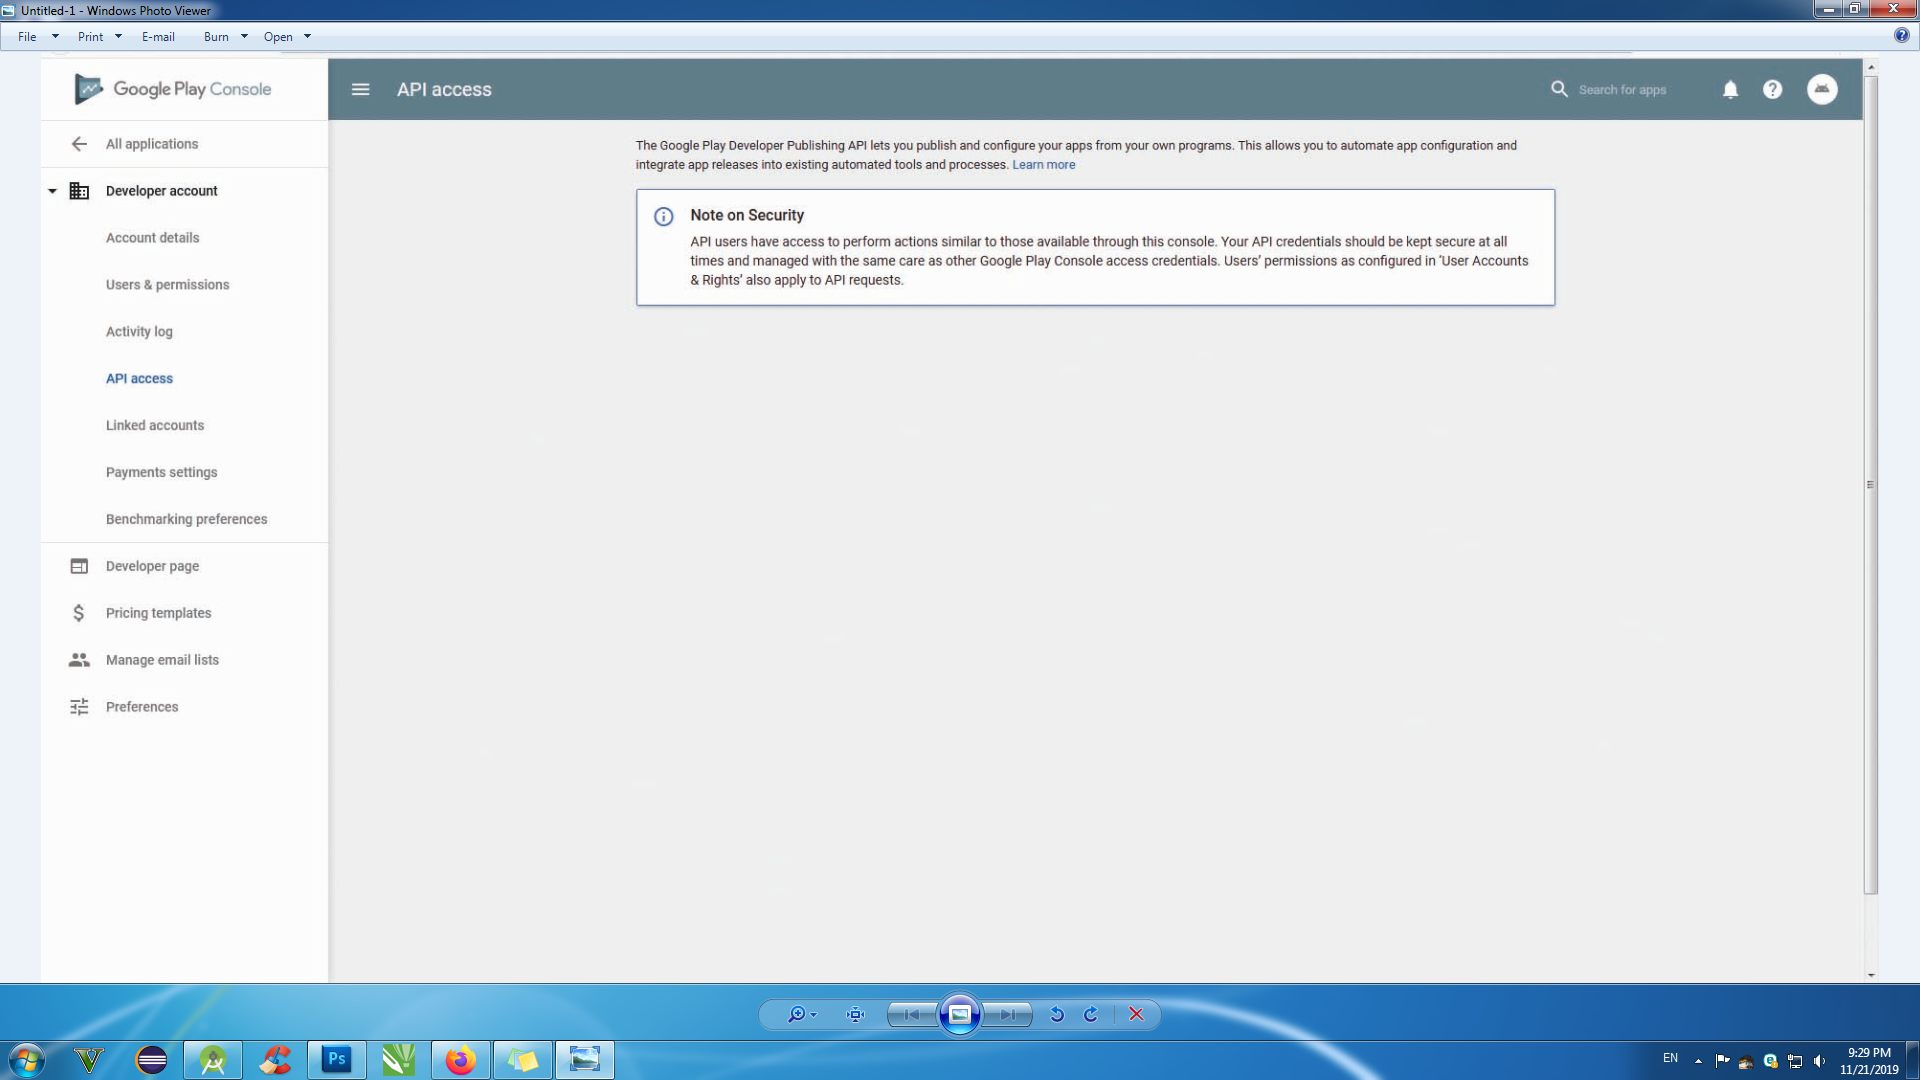The image size is (1920, 1080).
Task: Rotate image clockwise in Photo Viewer
Action: click(1091, 1015)
